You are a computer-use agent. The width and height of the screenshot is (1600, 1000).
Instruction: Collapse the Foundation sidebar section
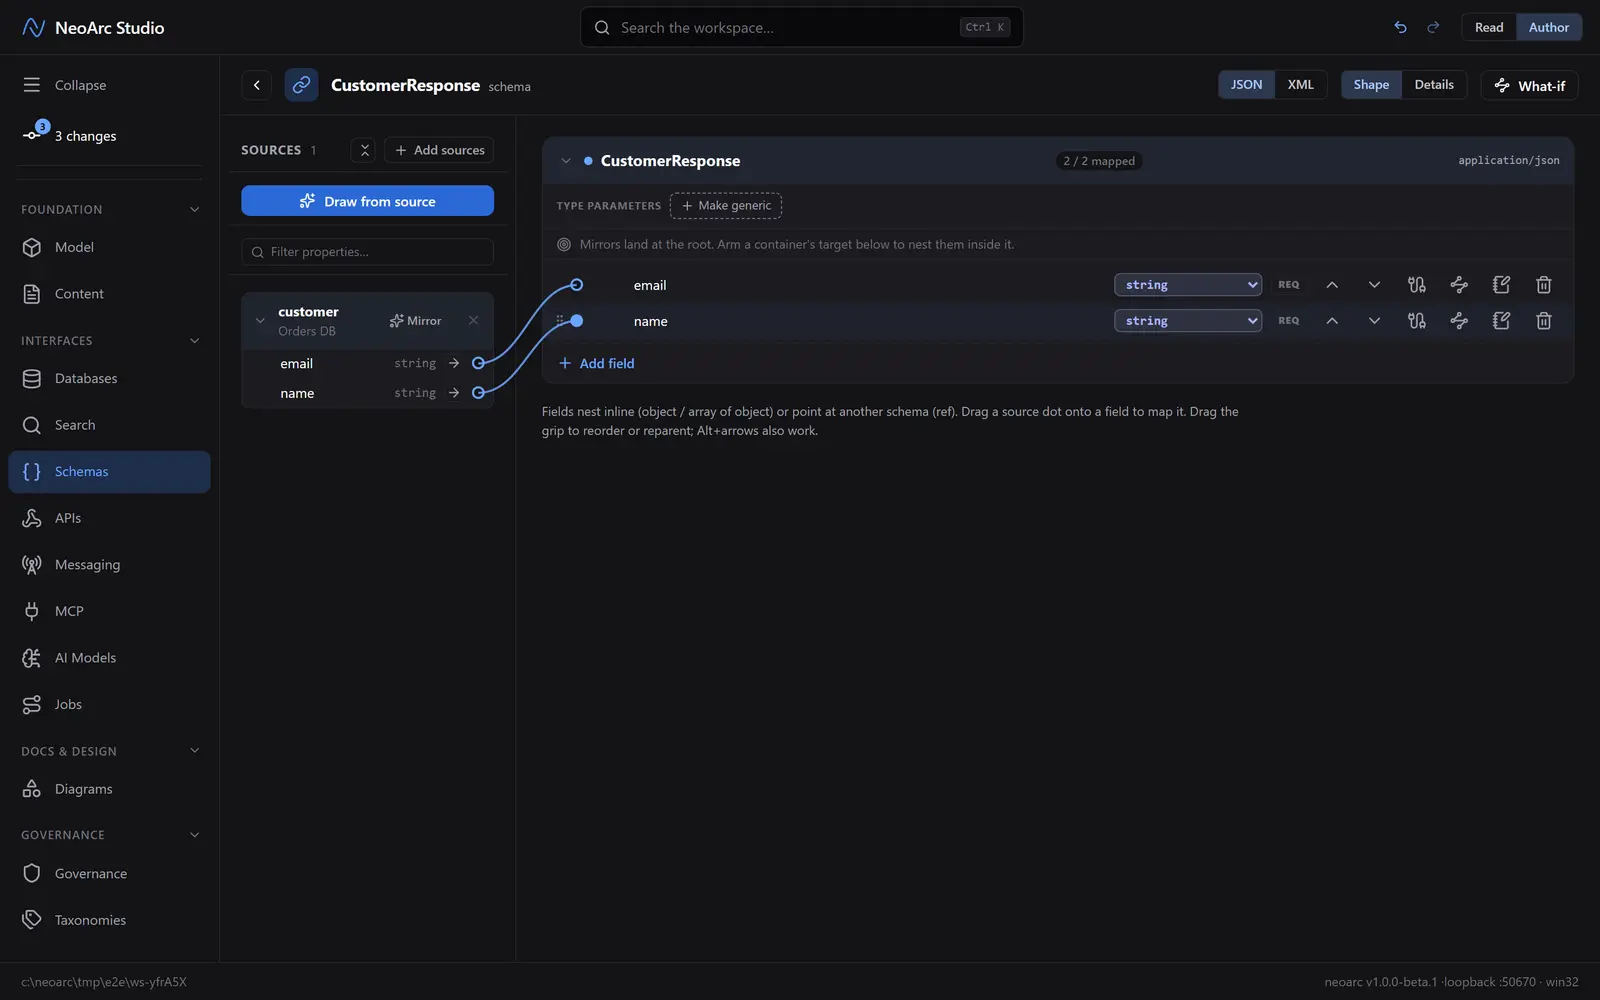coord(110,210)
